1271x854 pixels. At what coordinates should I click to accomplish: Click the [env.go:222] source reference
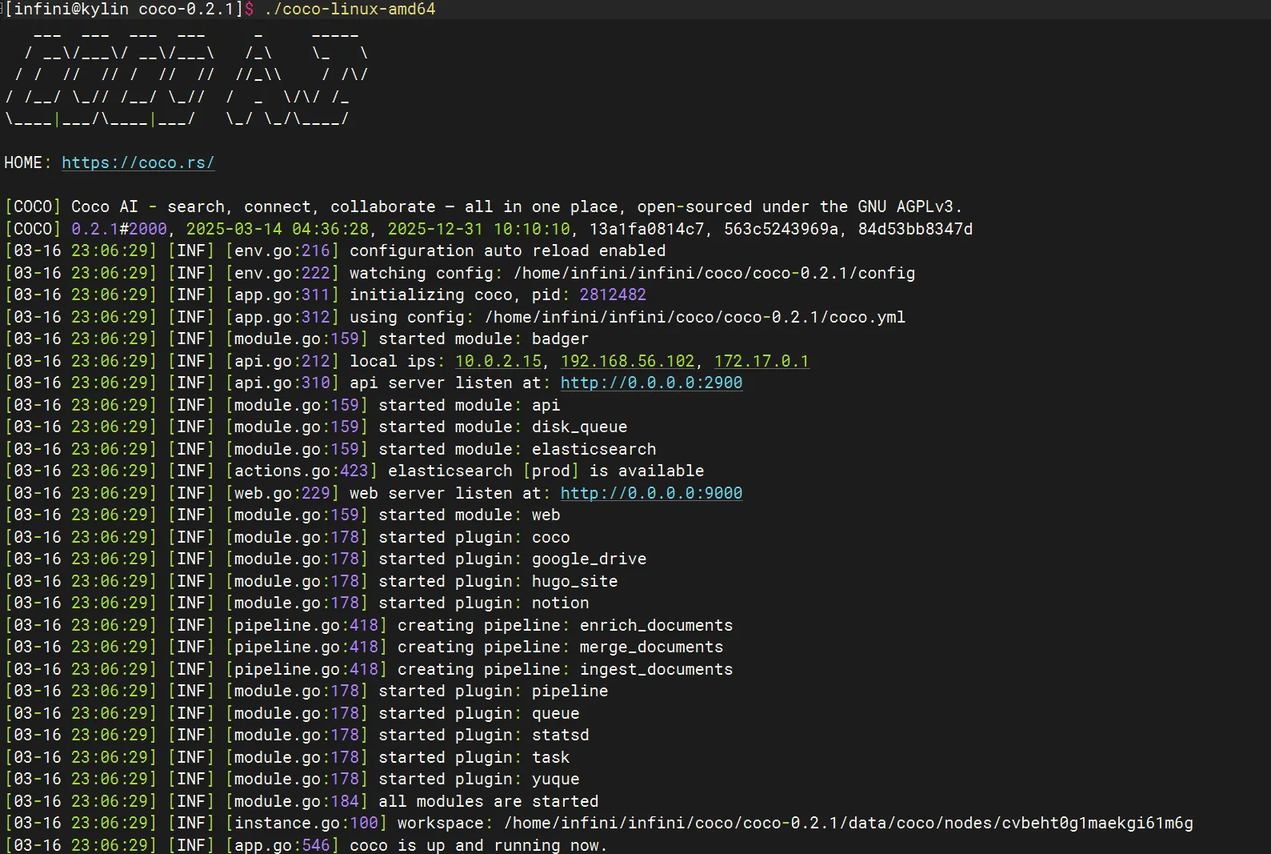click(x=282, y=273)
